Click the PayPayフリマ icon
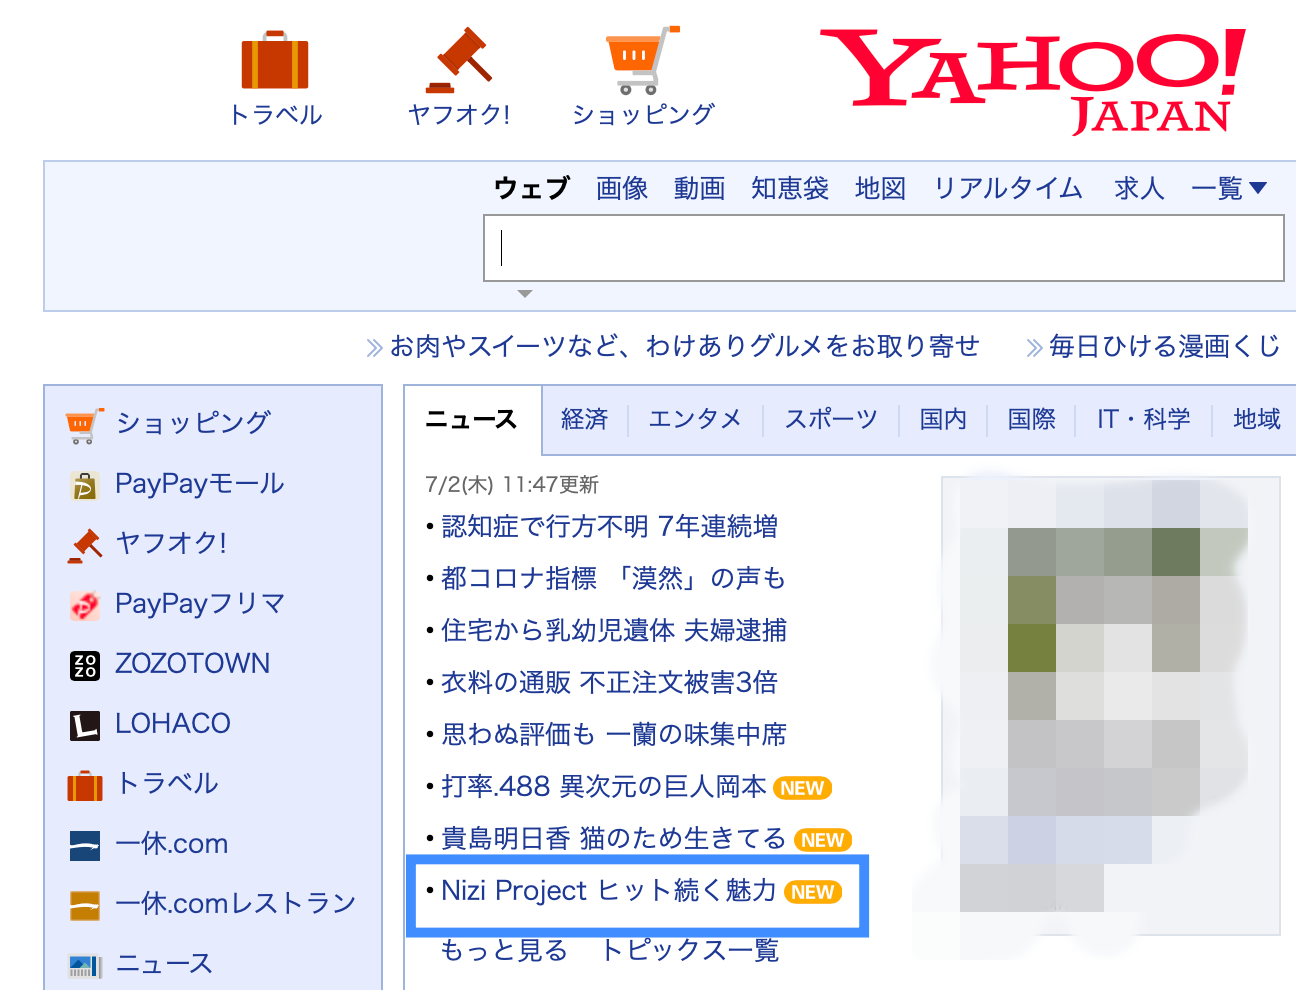Screen dimensions: 1296x990 [x=84, y=605]
